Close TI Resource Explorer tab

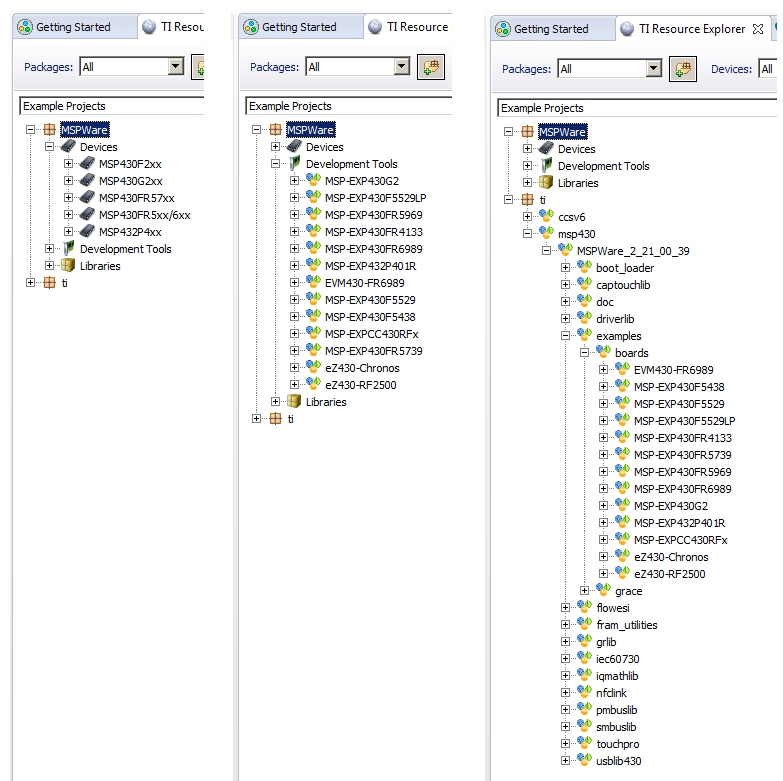(x=758, y=29)
